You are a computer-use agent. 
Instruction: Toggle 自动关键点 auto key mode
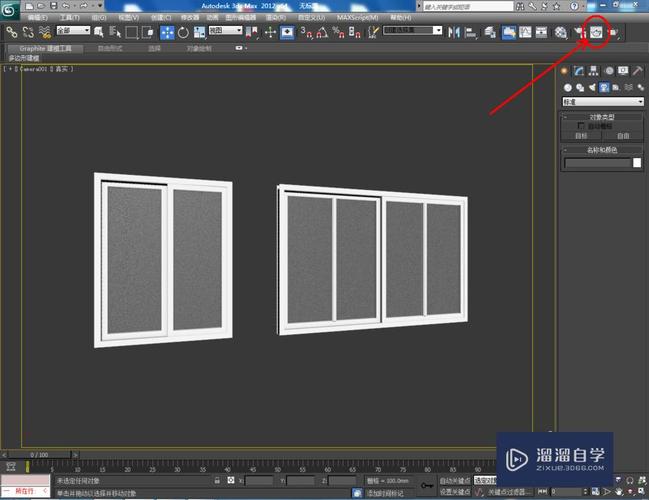coord(454,481)
